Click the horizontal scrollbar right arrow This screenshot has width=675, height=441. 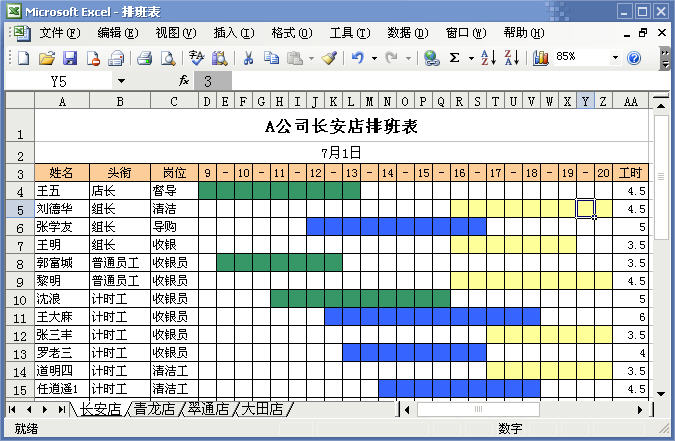click(x=640, y=410)
